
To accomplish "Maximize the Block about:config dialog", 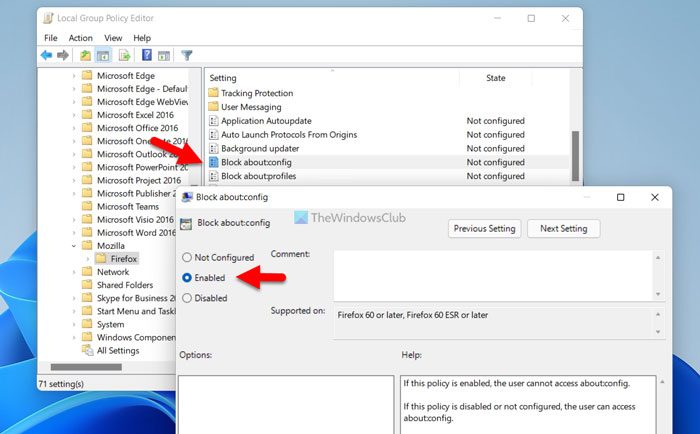I will point(621,197).
